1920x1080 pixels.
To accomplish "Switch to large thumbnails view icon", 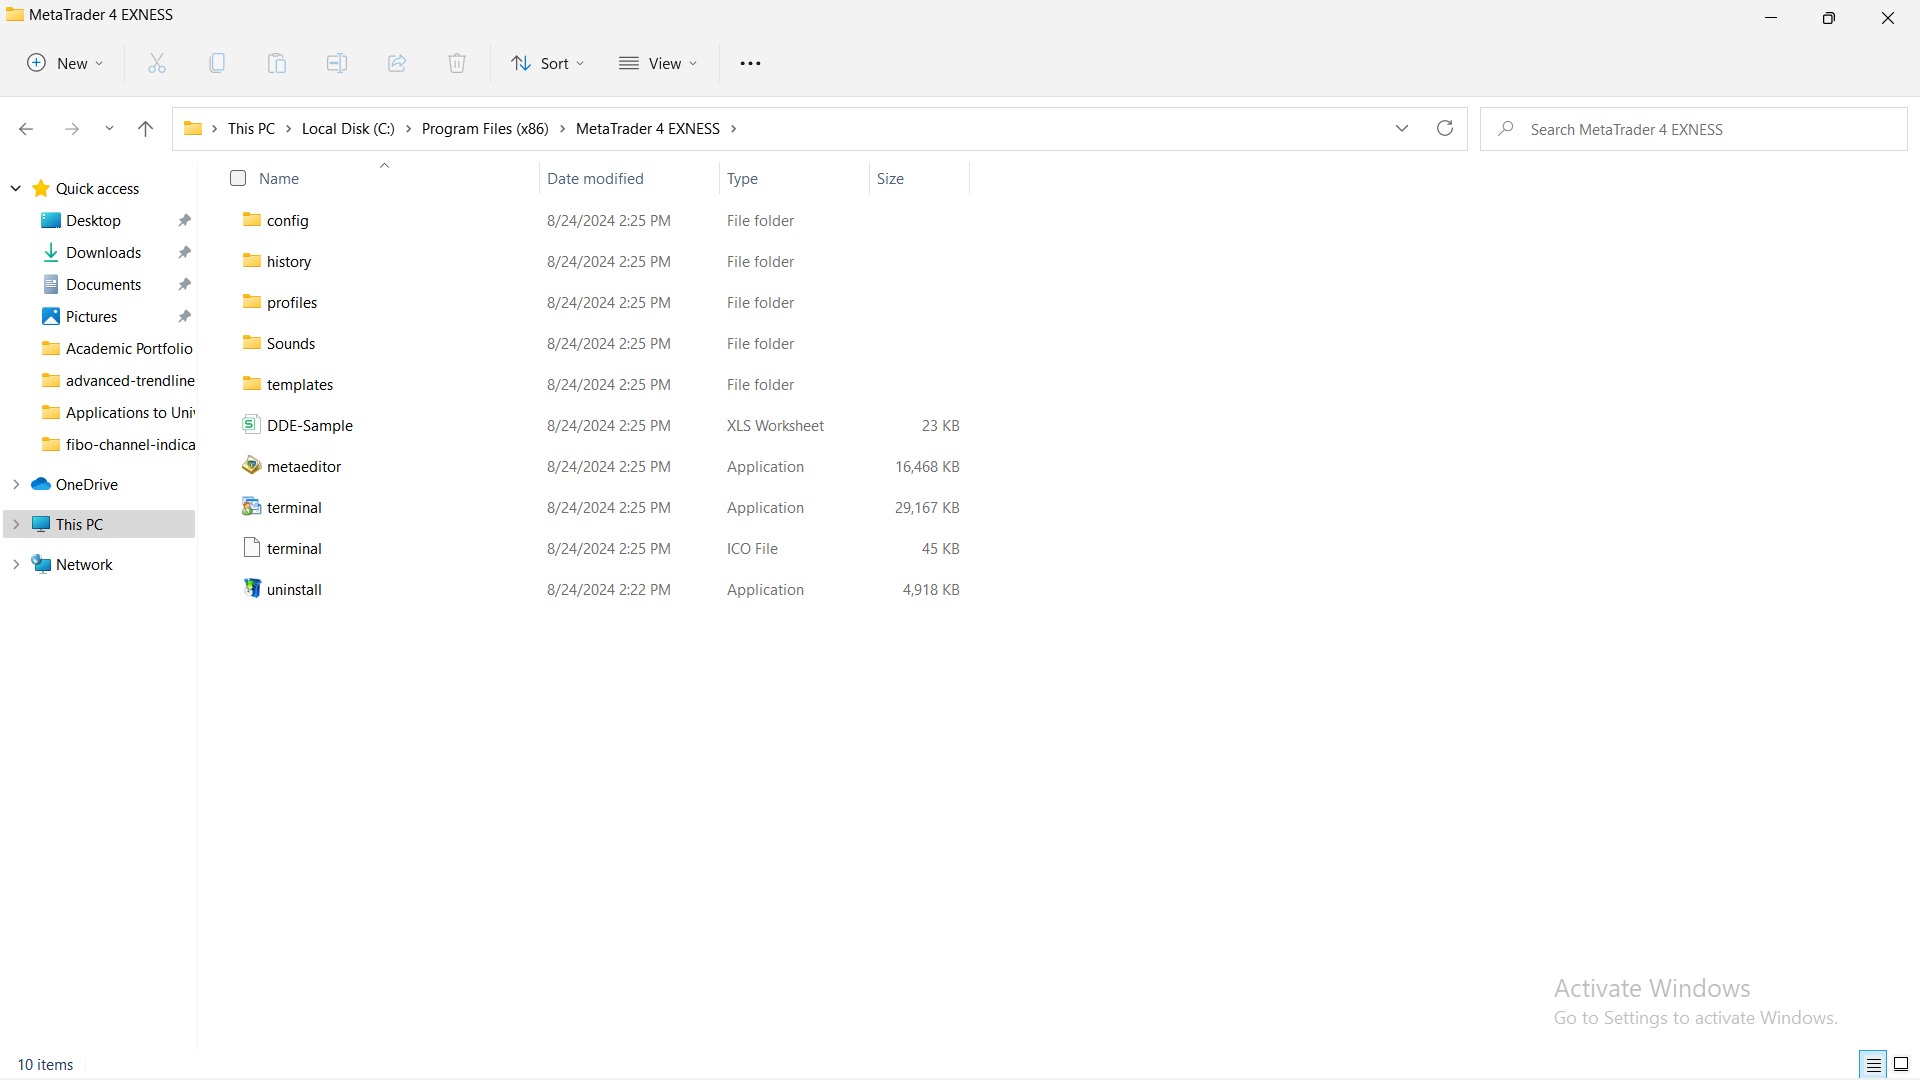I will pyautogui.click(x=1901, y=1065).
